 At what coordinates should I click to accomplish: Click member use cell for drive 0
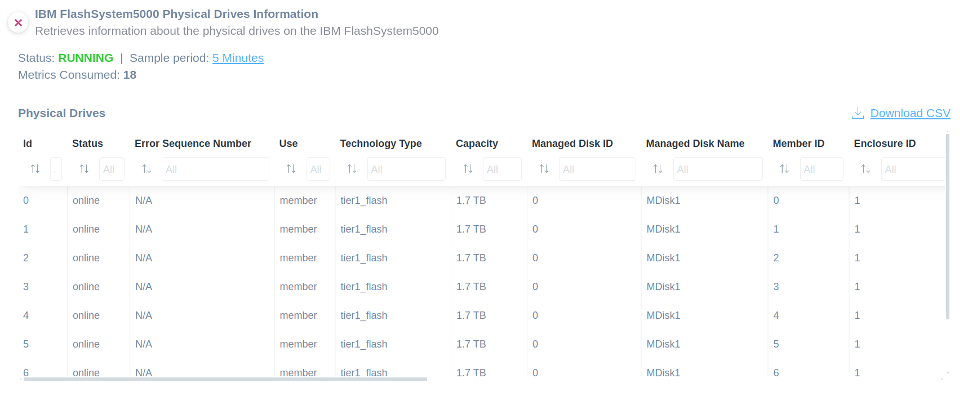pos(298,200)
